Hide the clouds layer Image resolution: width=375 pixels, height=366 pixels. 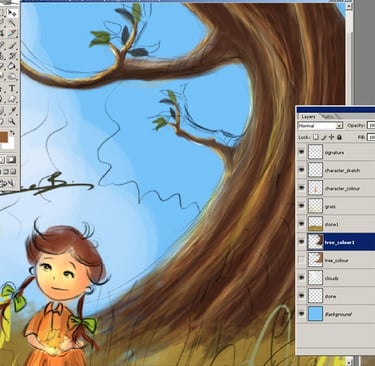302,278
